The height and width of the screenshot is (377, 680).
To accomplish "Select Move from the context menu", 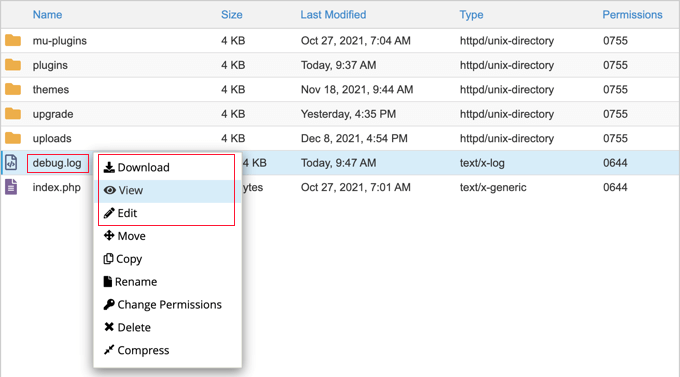I will point(167,236).
